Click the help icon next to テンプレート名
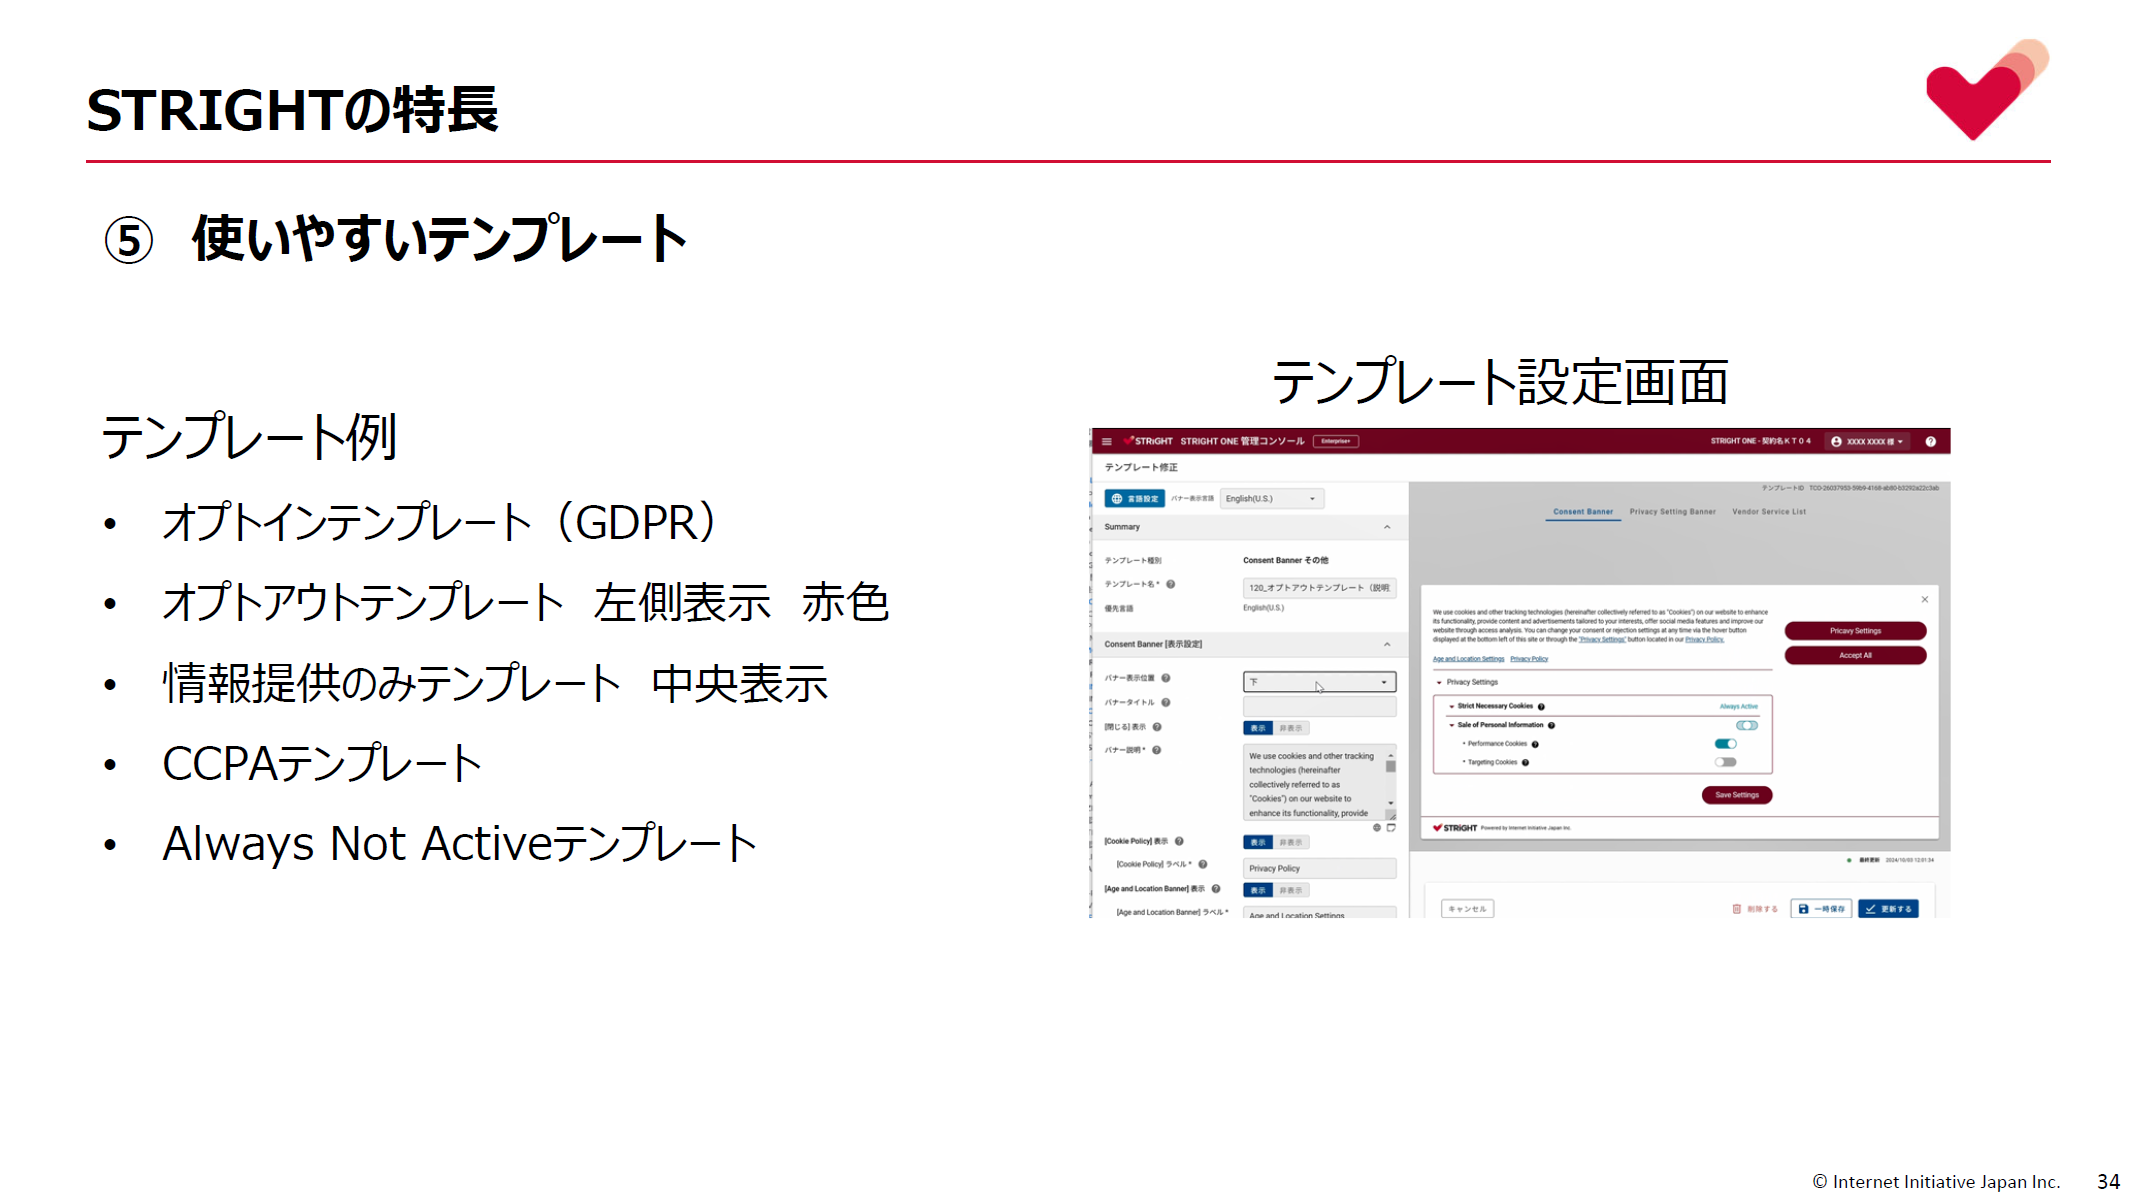2138x1204 pixels. pyautogui.click(x=1170, y=585)
